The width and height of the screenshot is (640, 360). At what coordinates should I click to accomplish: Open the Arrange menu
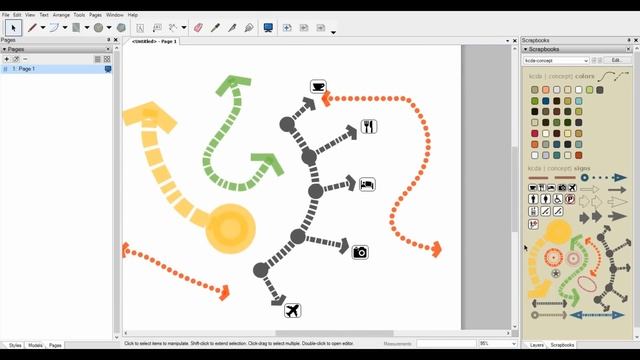(x=61, y=15)
